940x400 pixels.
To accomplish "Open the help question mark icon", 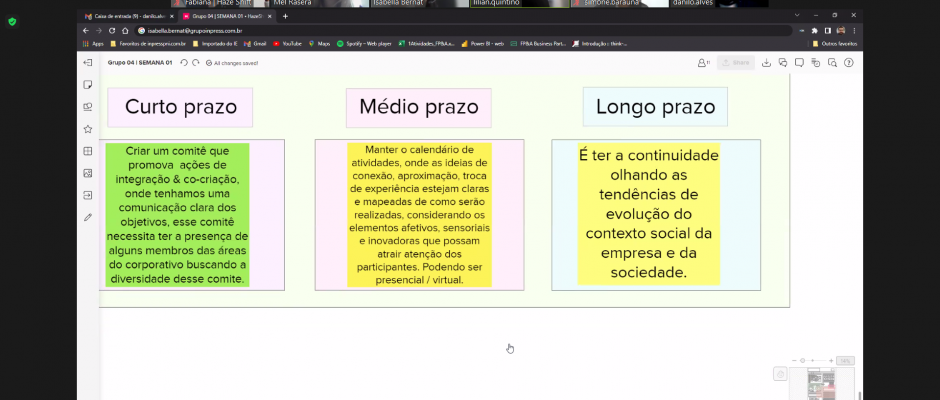I will [x=848, y=62].
